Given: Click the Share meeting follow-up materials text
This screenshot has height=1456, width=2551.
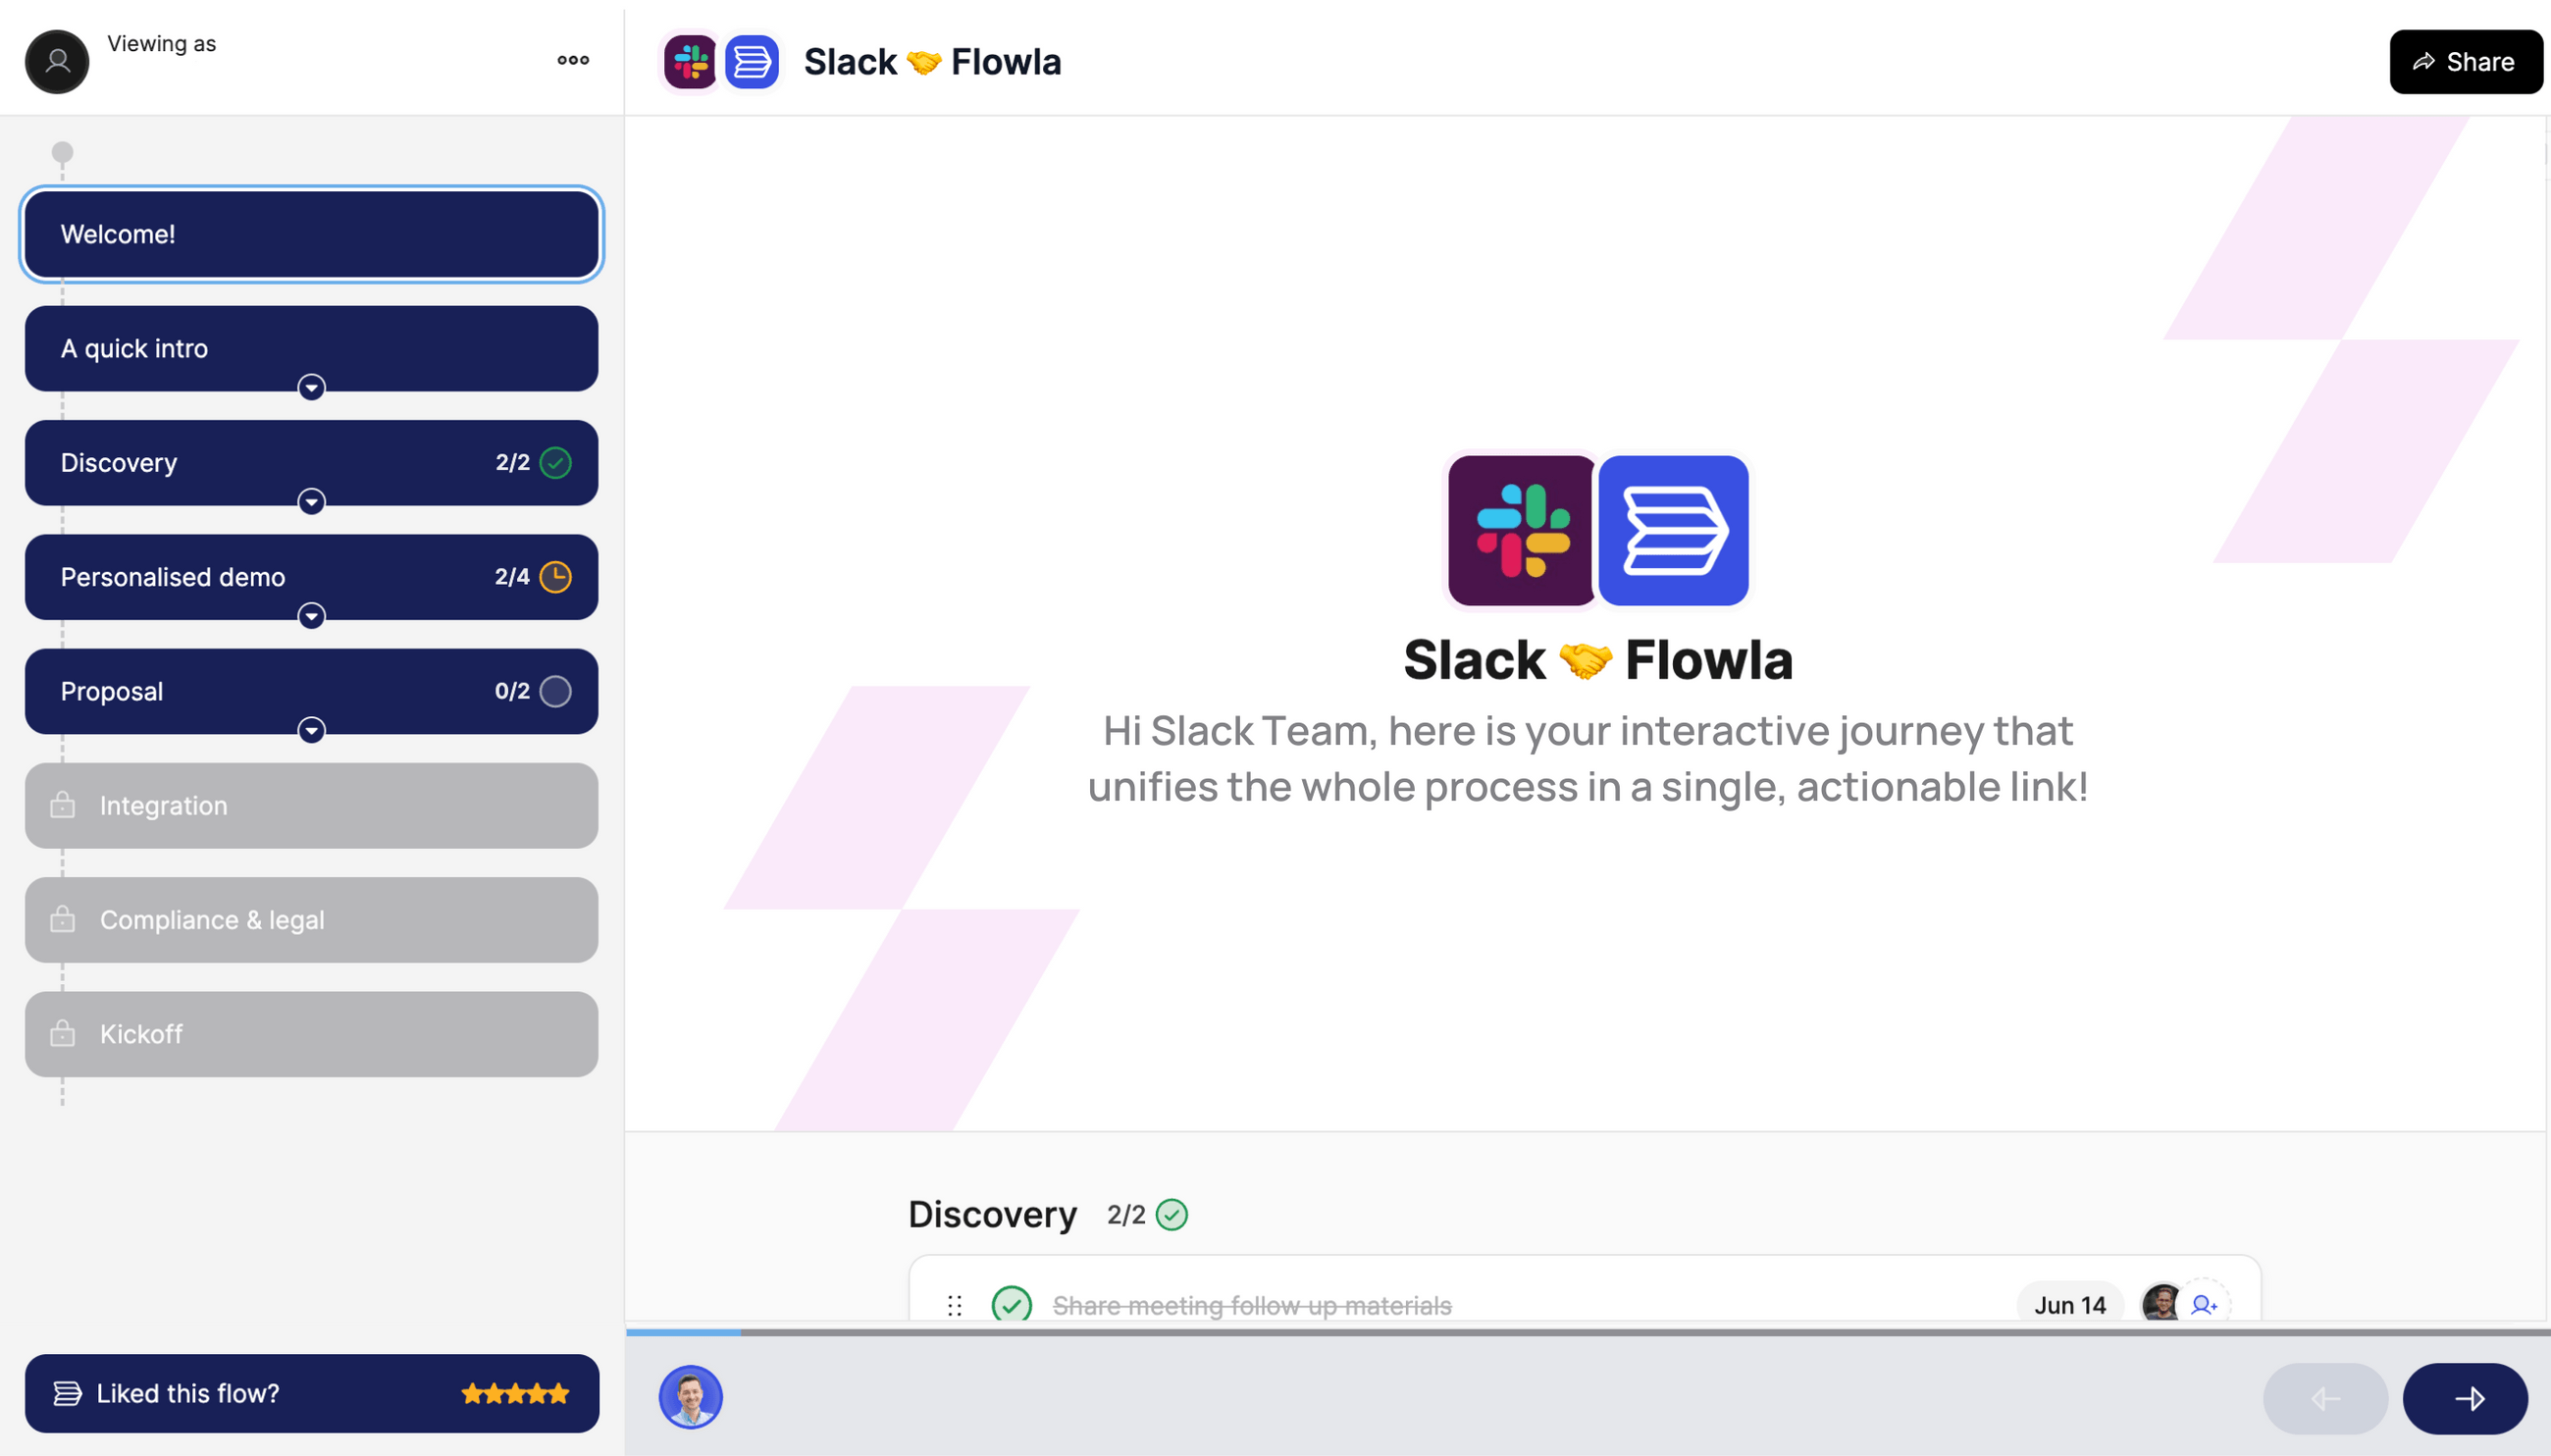Looking at the screenshot, I should 1251,1305.
